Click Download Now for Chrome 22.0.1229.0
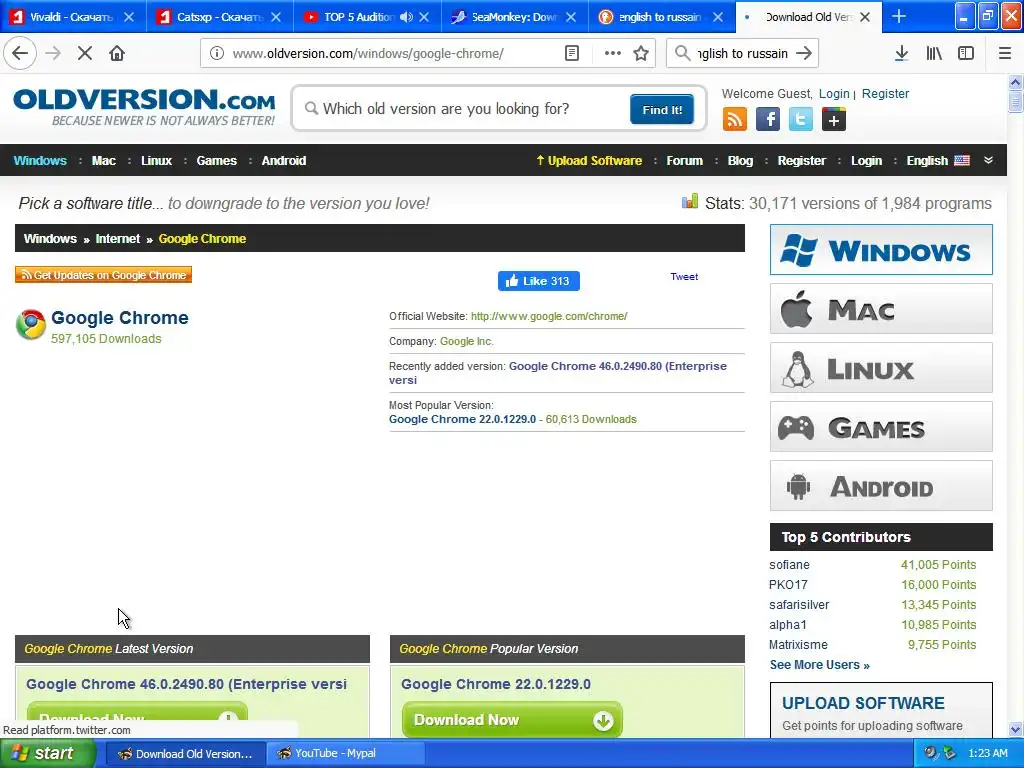This screenshot has width=1024, height=768. [x=512, y=720]
